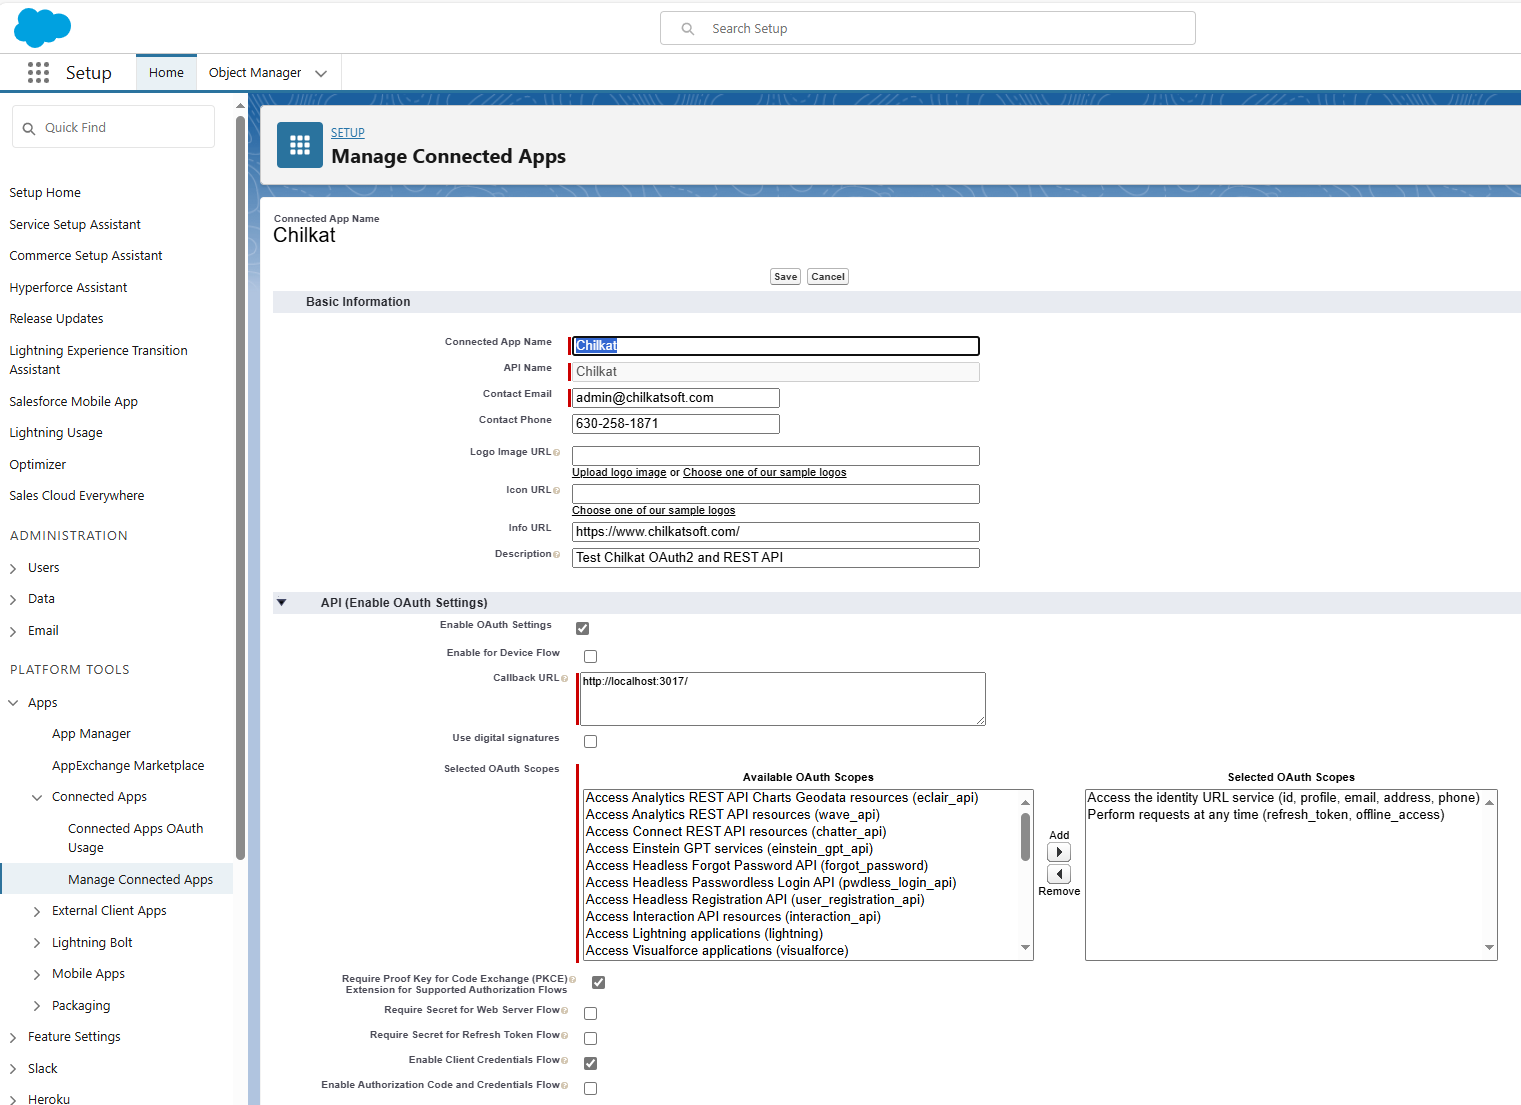1521x1105 pixels.
Task: Click the Remove scope arrow button
Action: [1058, 874]
